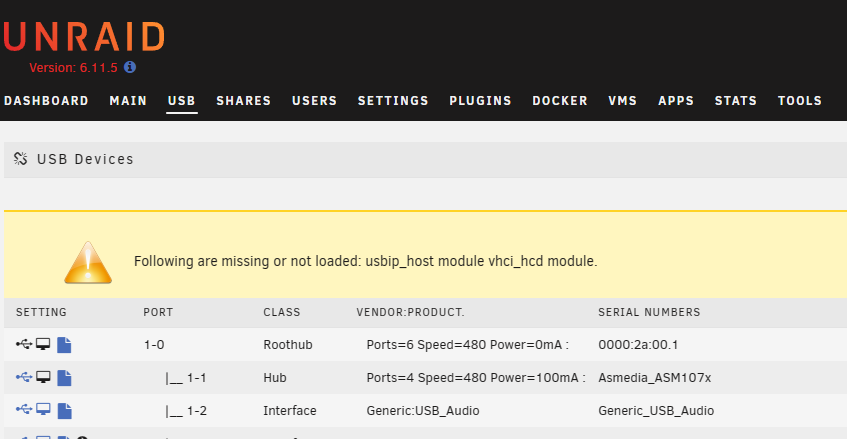Image resolution: width=847 pixels, height=439 pixels.
Task: Click the Unraid logo
Action: tap(84, 37)
